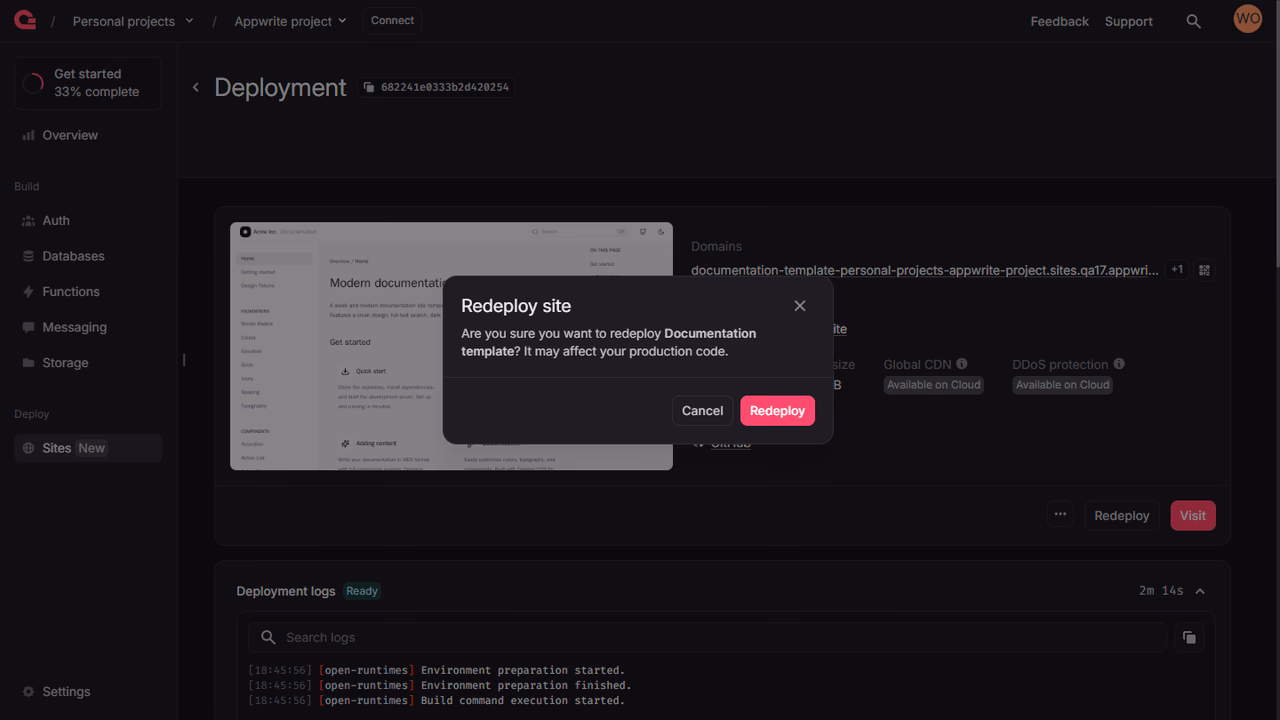1280x720 pixels.
Task: Show Global CDN info icon
Action: tap(962, 364)
